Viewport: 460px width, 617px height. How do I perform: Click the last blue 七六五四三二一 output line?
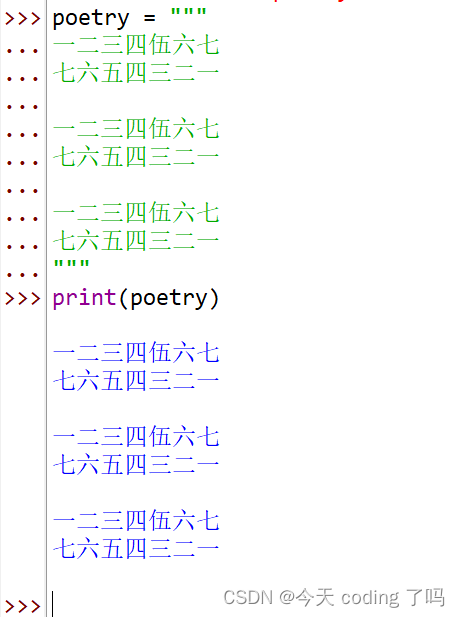136,549
